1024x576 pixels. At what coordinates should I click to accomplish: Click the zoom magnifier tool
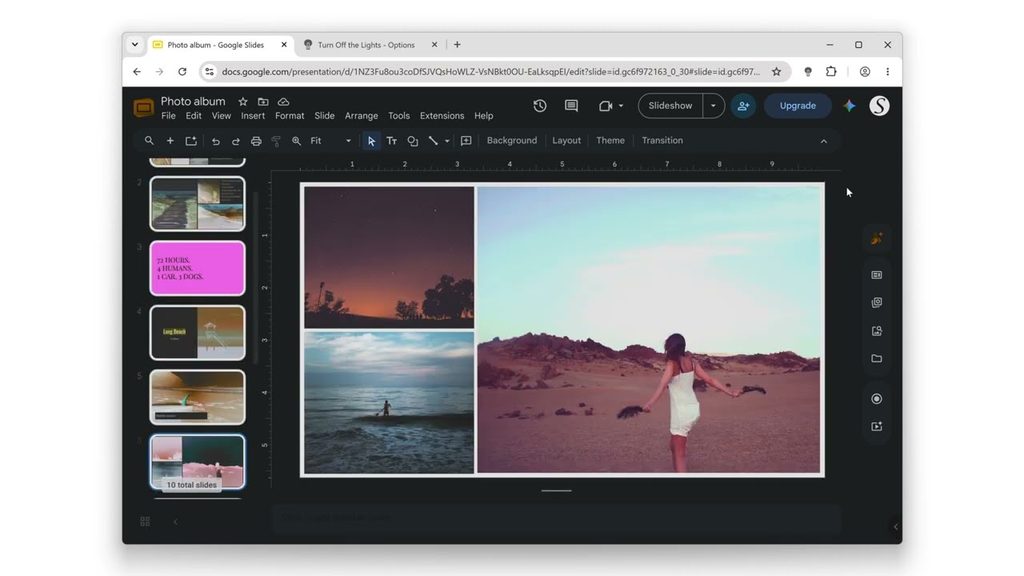[296, 141]
